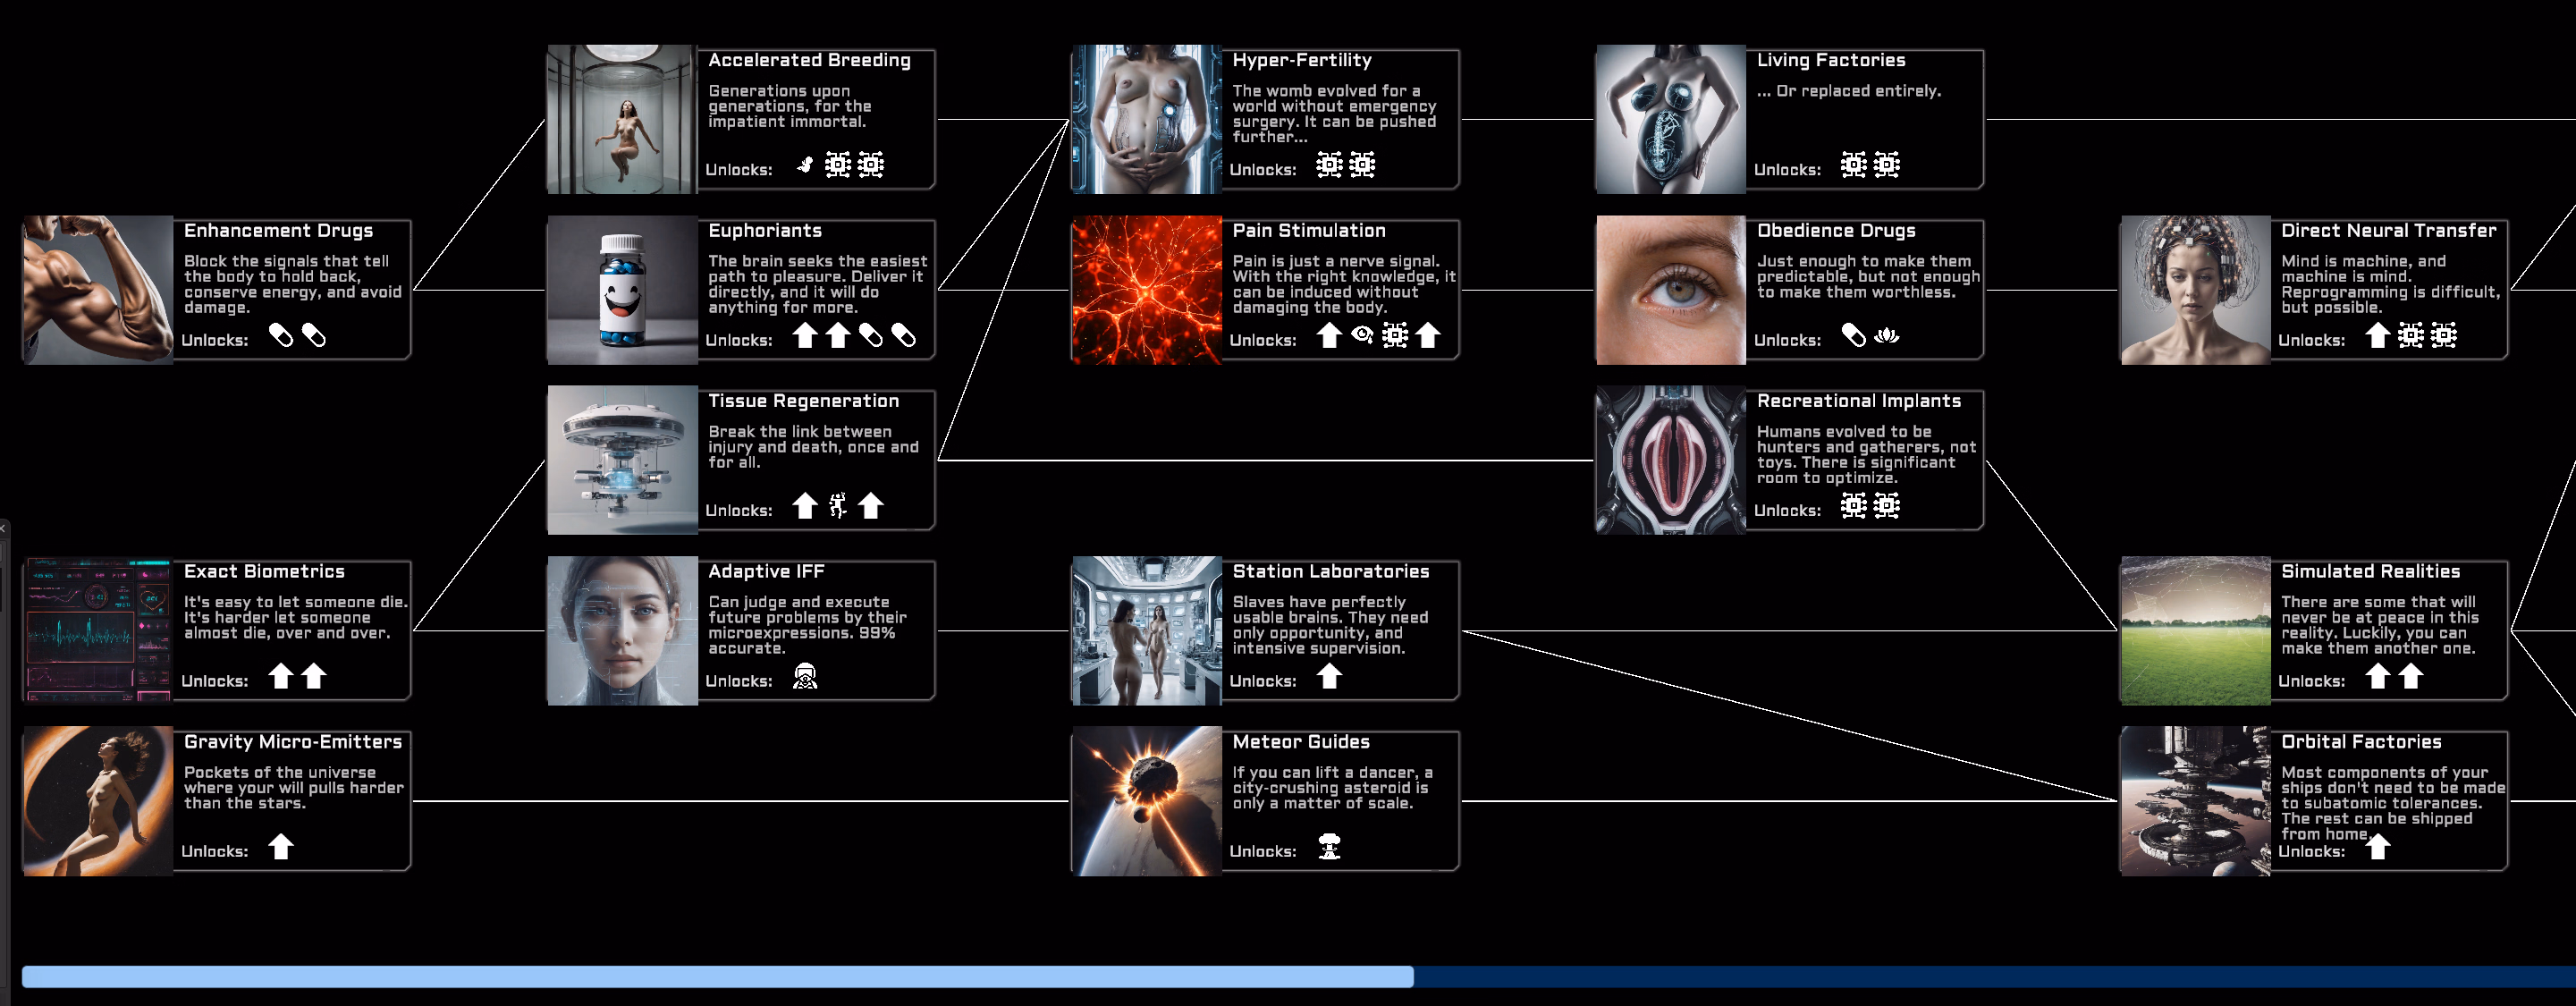2576x1006 pixels.
Task: Click the dancing figure icon in Tissue Regeneration
Action: click(838, 506)
